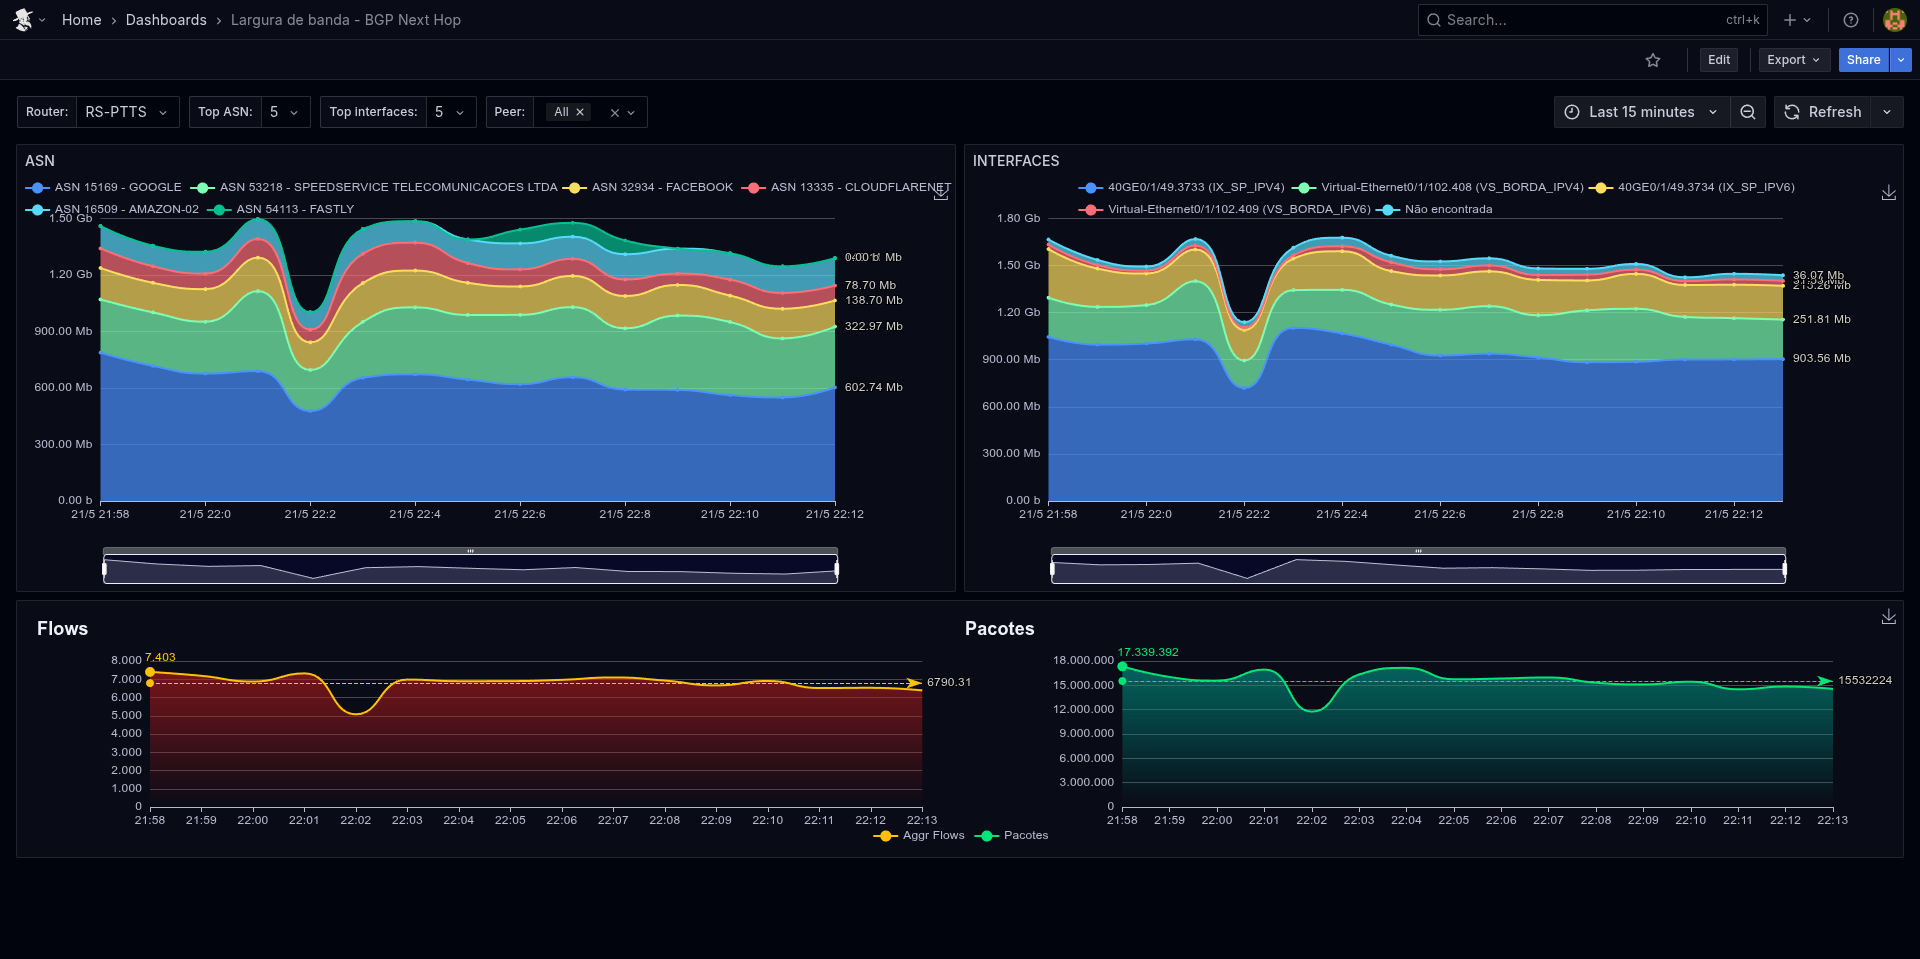Expand the Top ASN dropdown
The width and height of the screenshot is (1920, 959).
coord(284,112)
